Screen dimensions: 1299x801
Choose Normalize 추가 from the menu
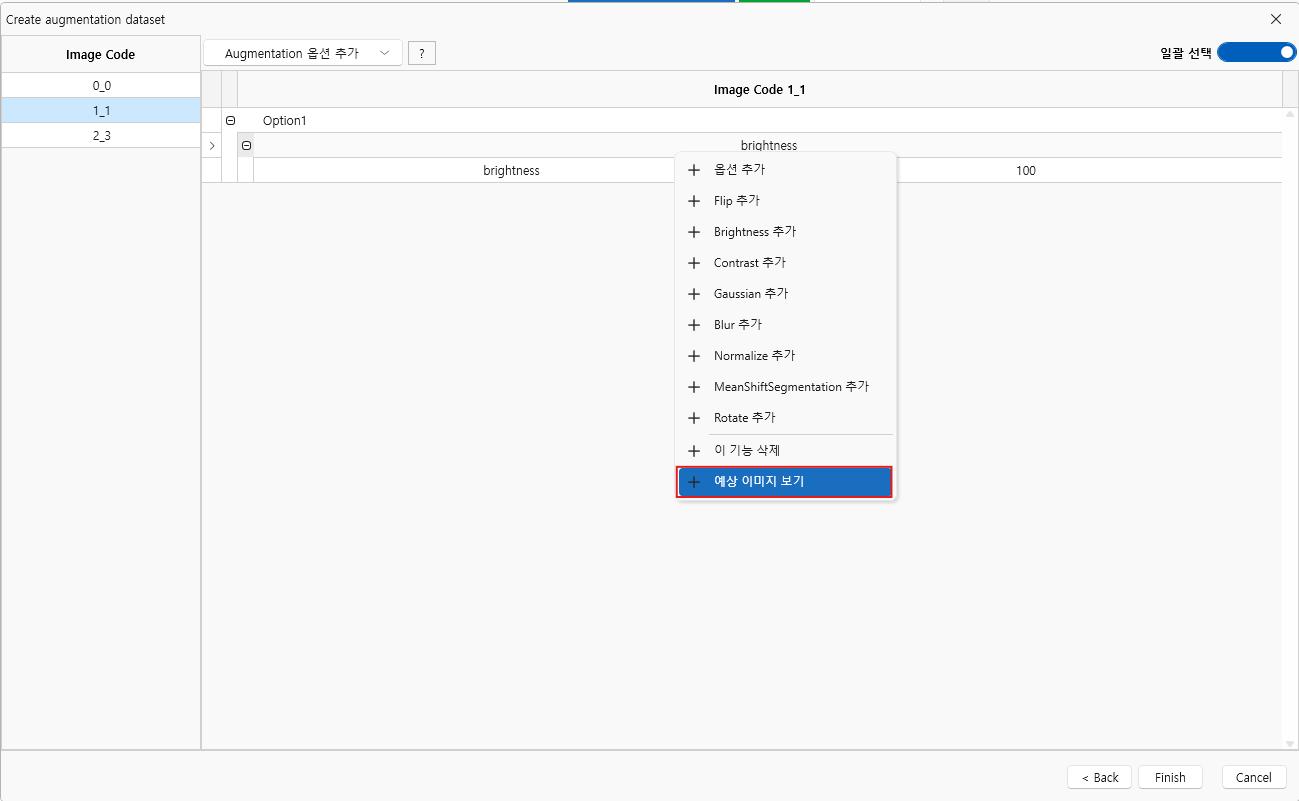pos(754,356)
